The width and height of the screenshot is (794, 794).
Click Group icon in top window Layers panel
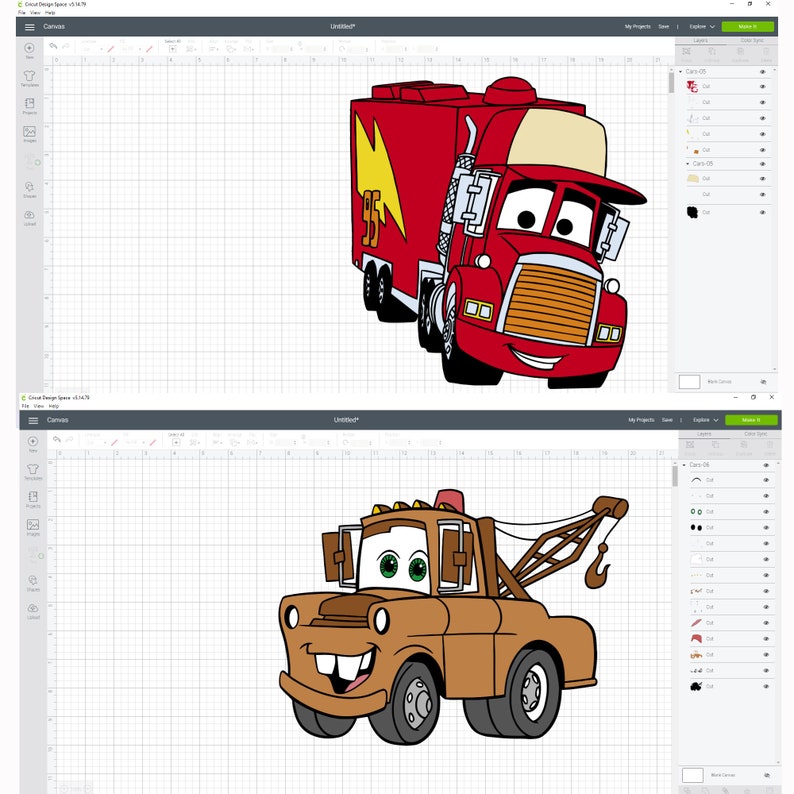687,53
